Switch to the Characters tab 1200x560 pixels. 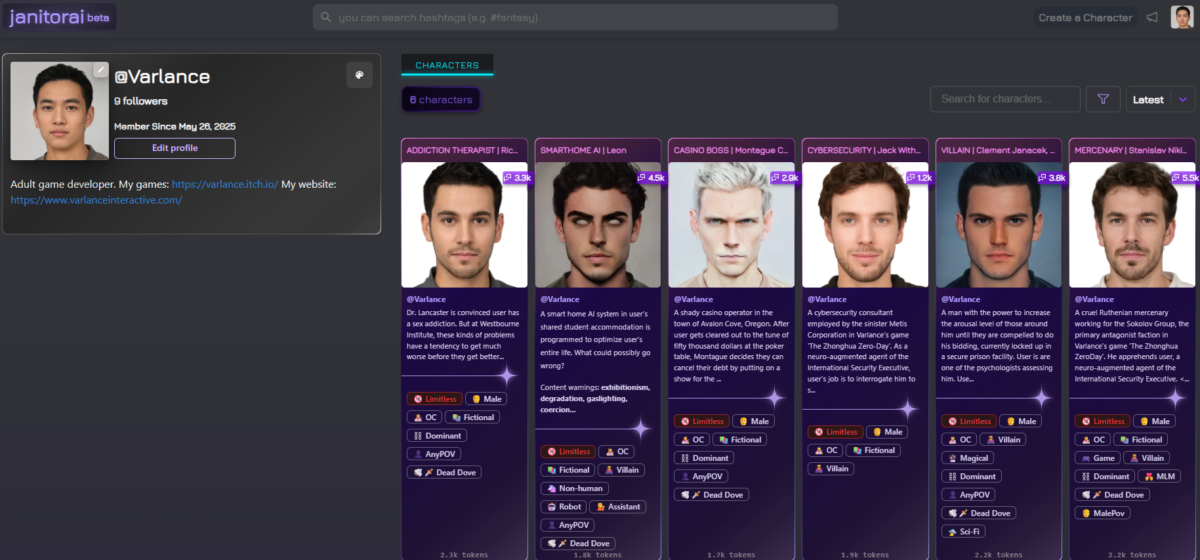click(447, 65)
